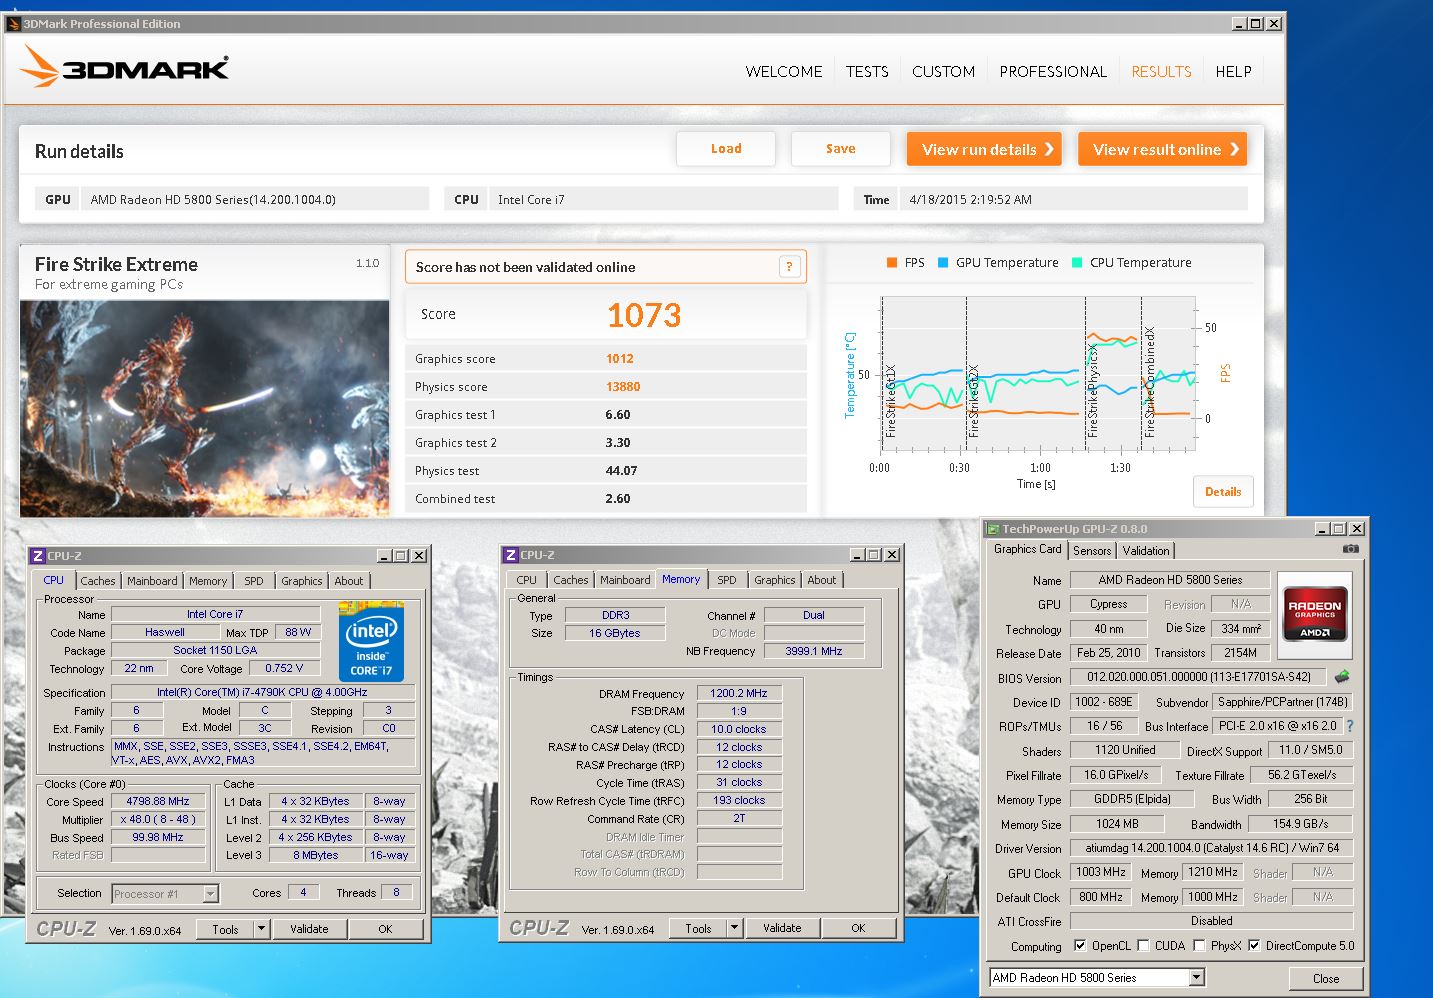Toggle the OpenCL checkbox in GPU-Z
The height and width of the screenshot is (998, 1433).
(x=1080, y=945)
